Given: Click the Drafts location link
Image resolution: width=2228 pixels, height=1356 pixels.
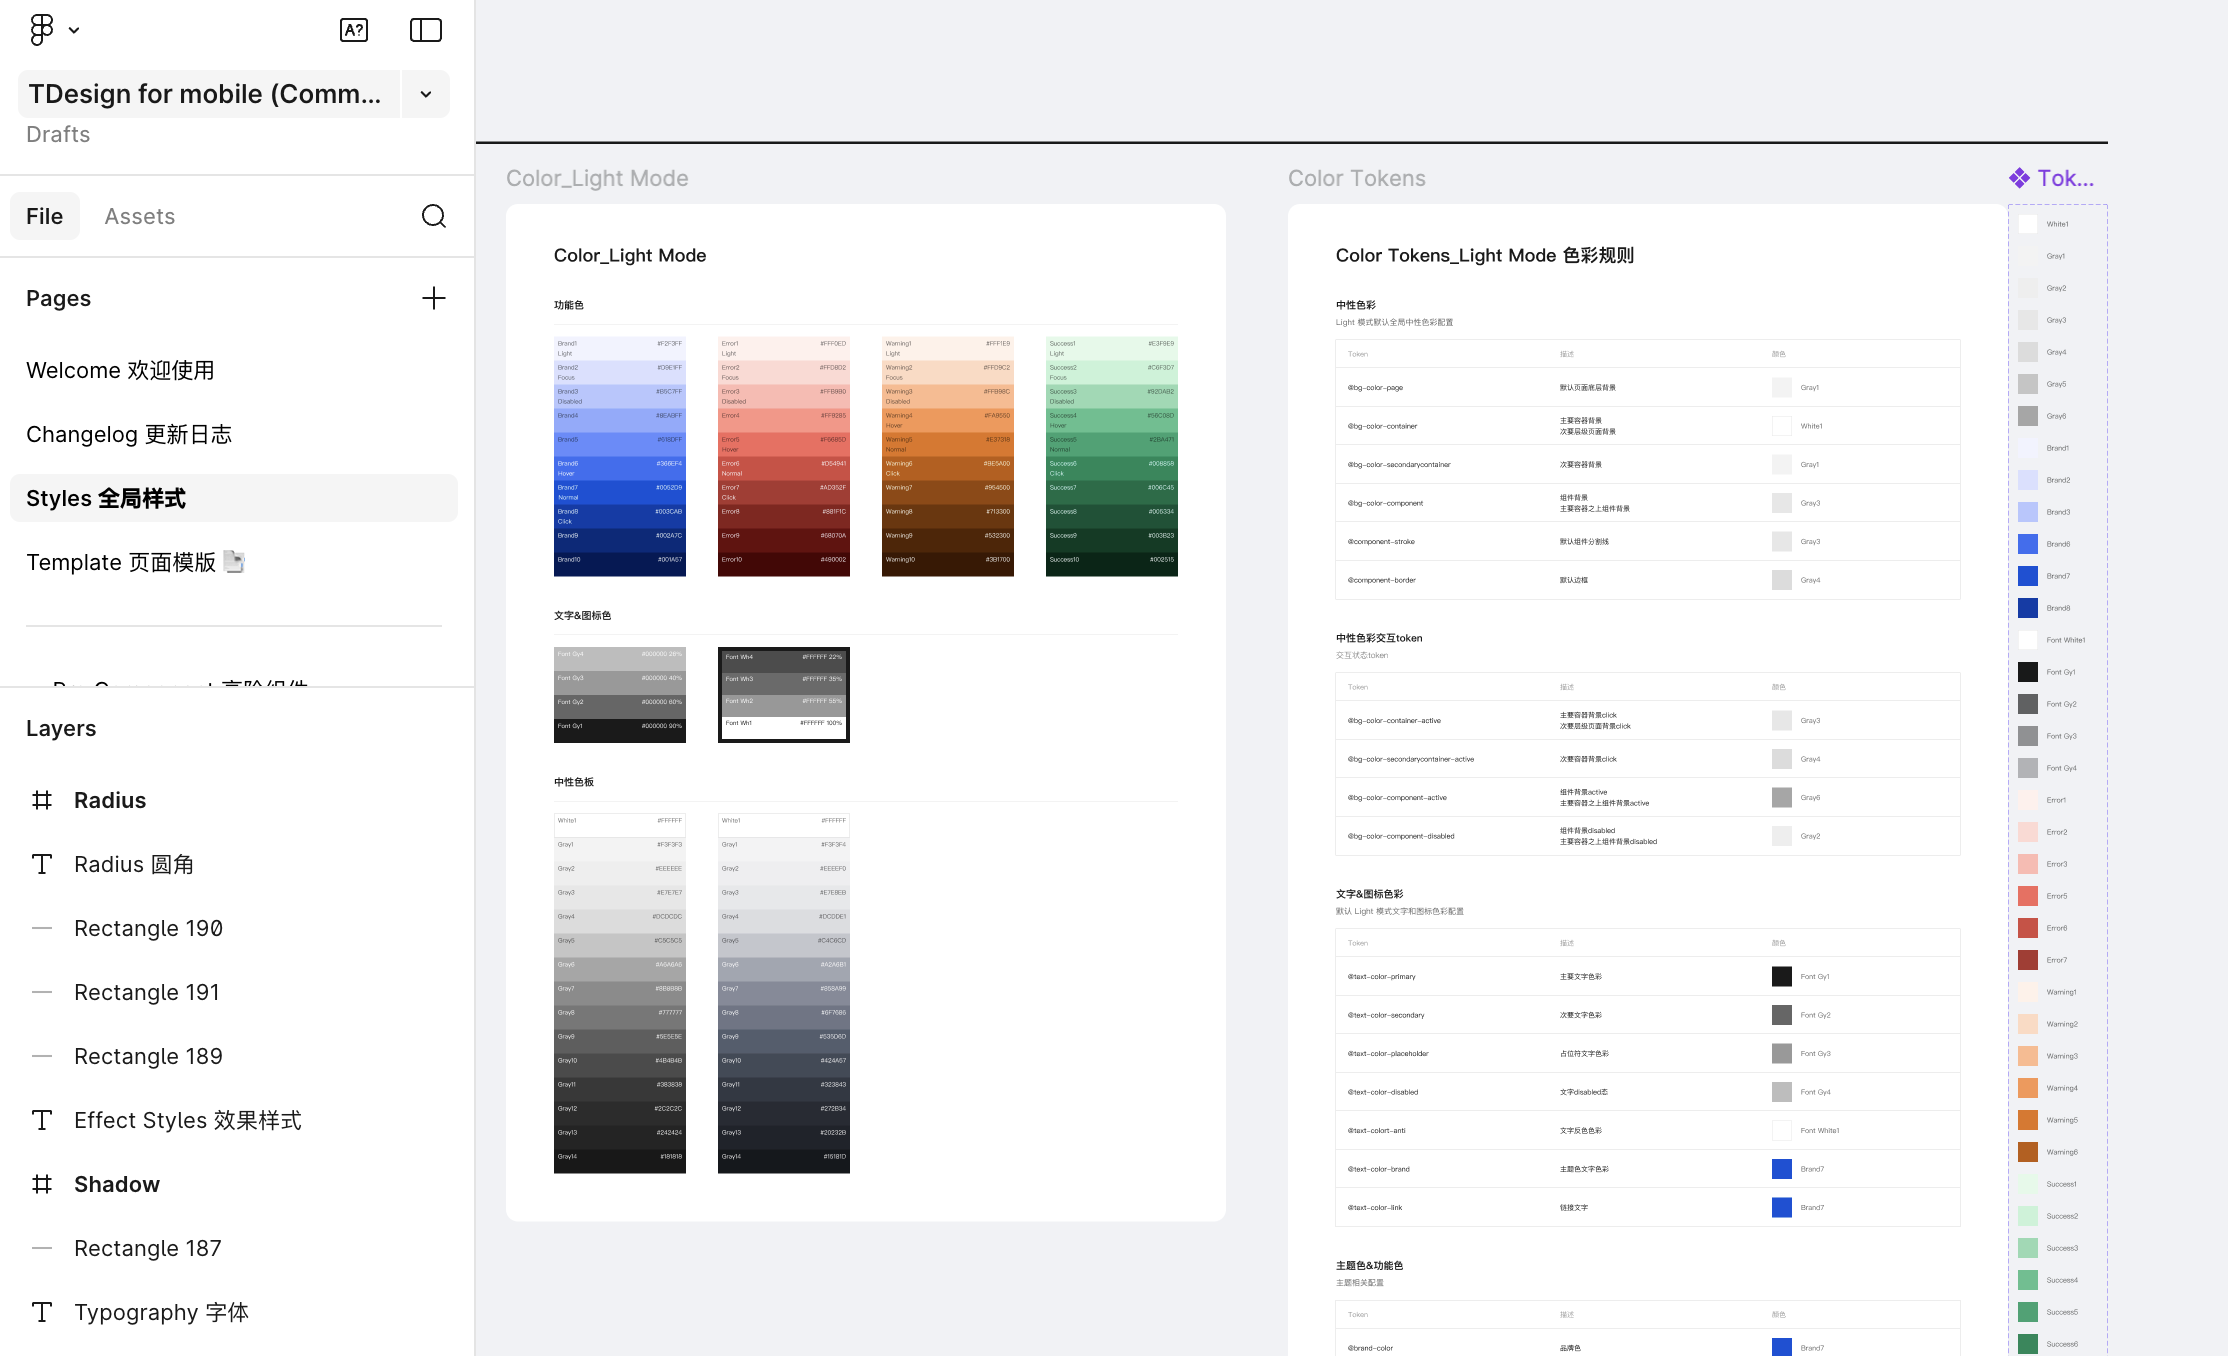Looking at the screenshot, I should coord(58,134).
